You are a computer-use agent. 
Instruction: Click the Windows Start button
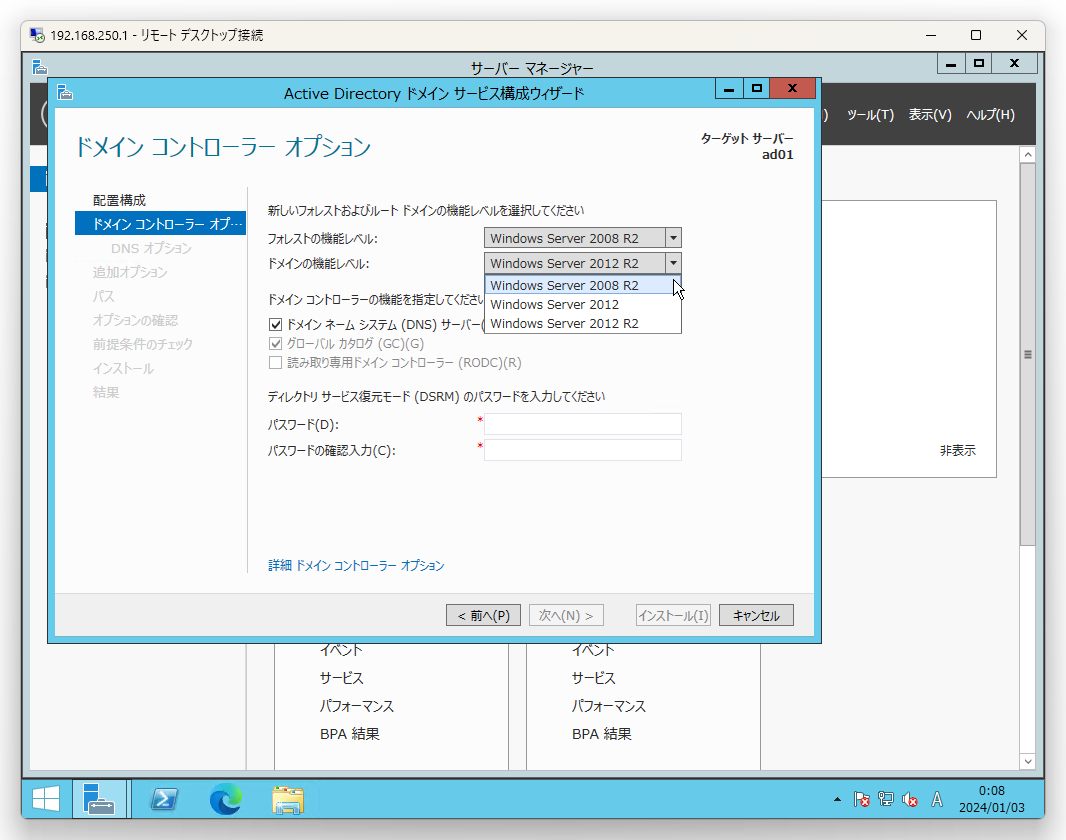click(x=46, y=799)
